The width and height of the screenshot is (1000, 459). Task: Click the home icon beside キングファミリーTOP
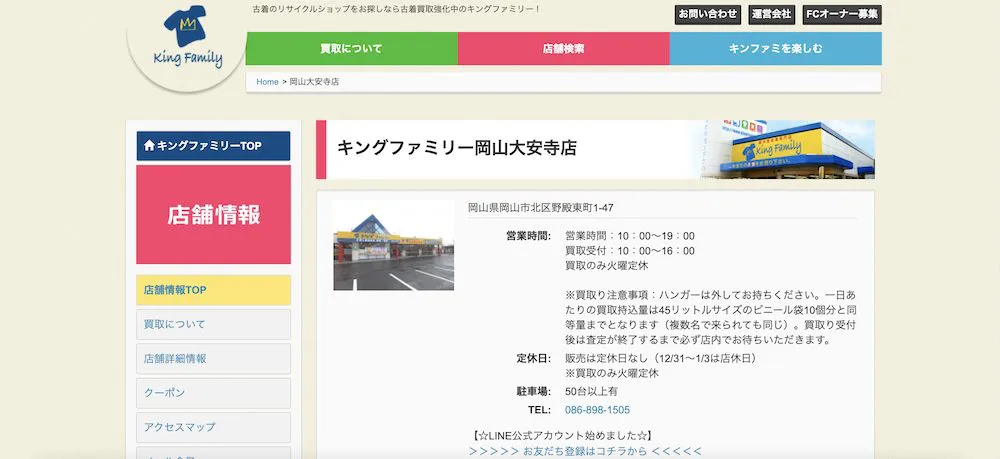[150, 146]
